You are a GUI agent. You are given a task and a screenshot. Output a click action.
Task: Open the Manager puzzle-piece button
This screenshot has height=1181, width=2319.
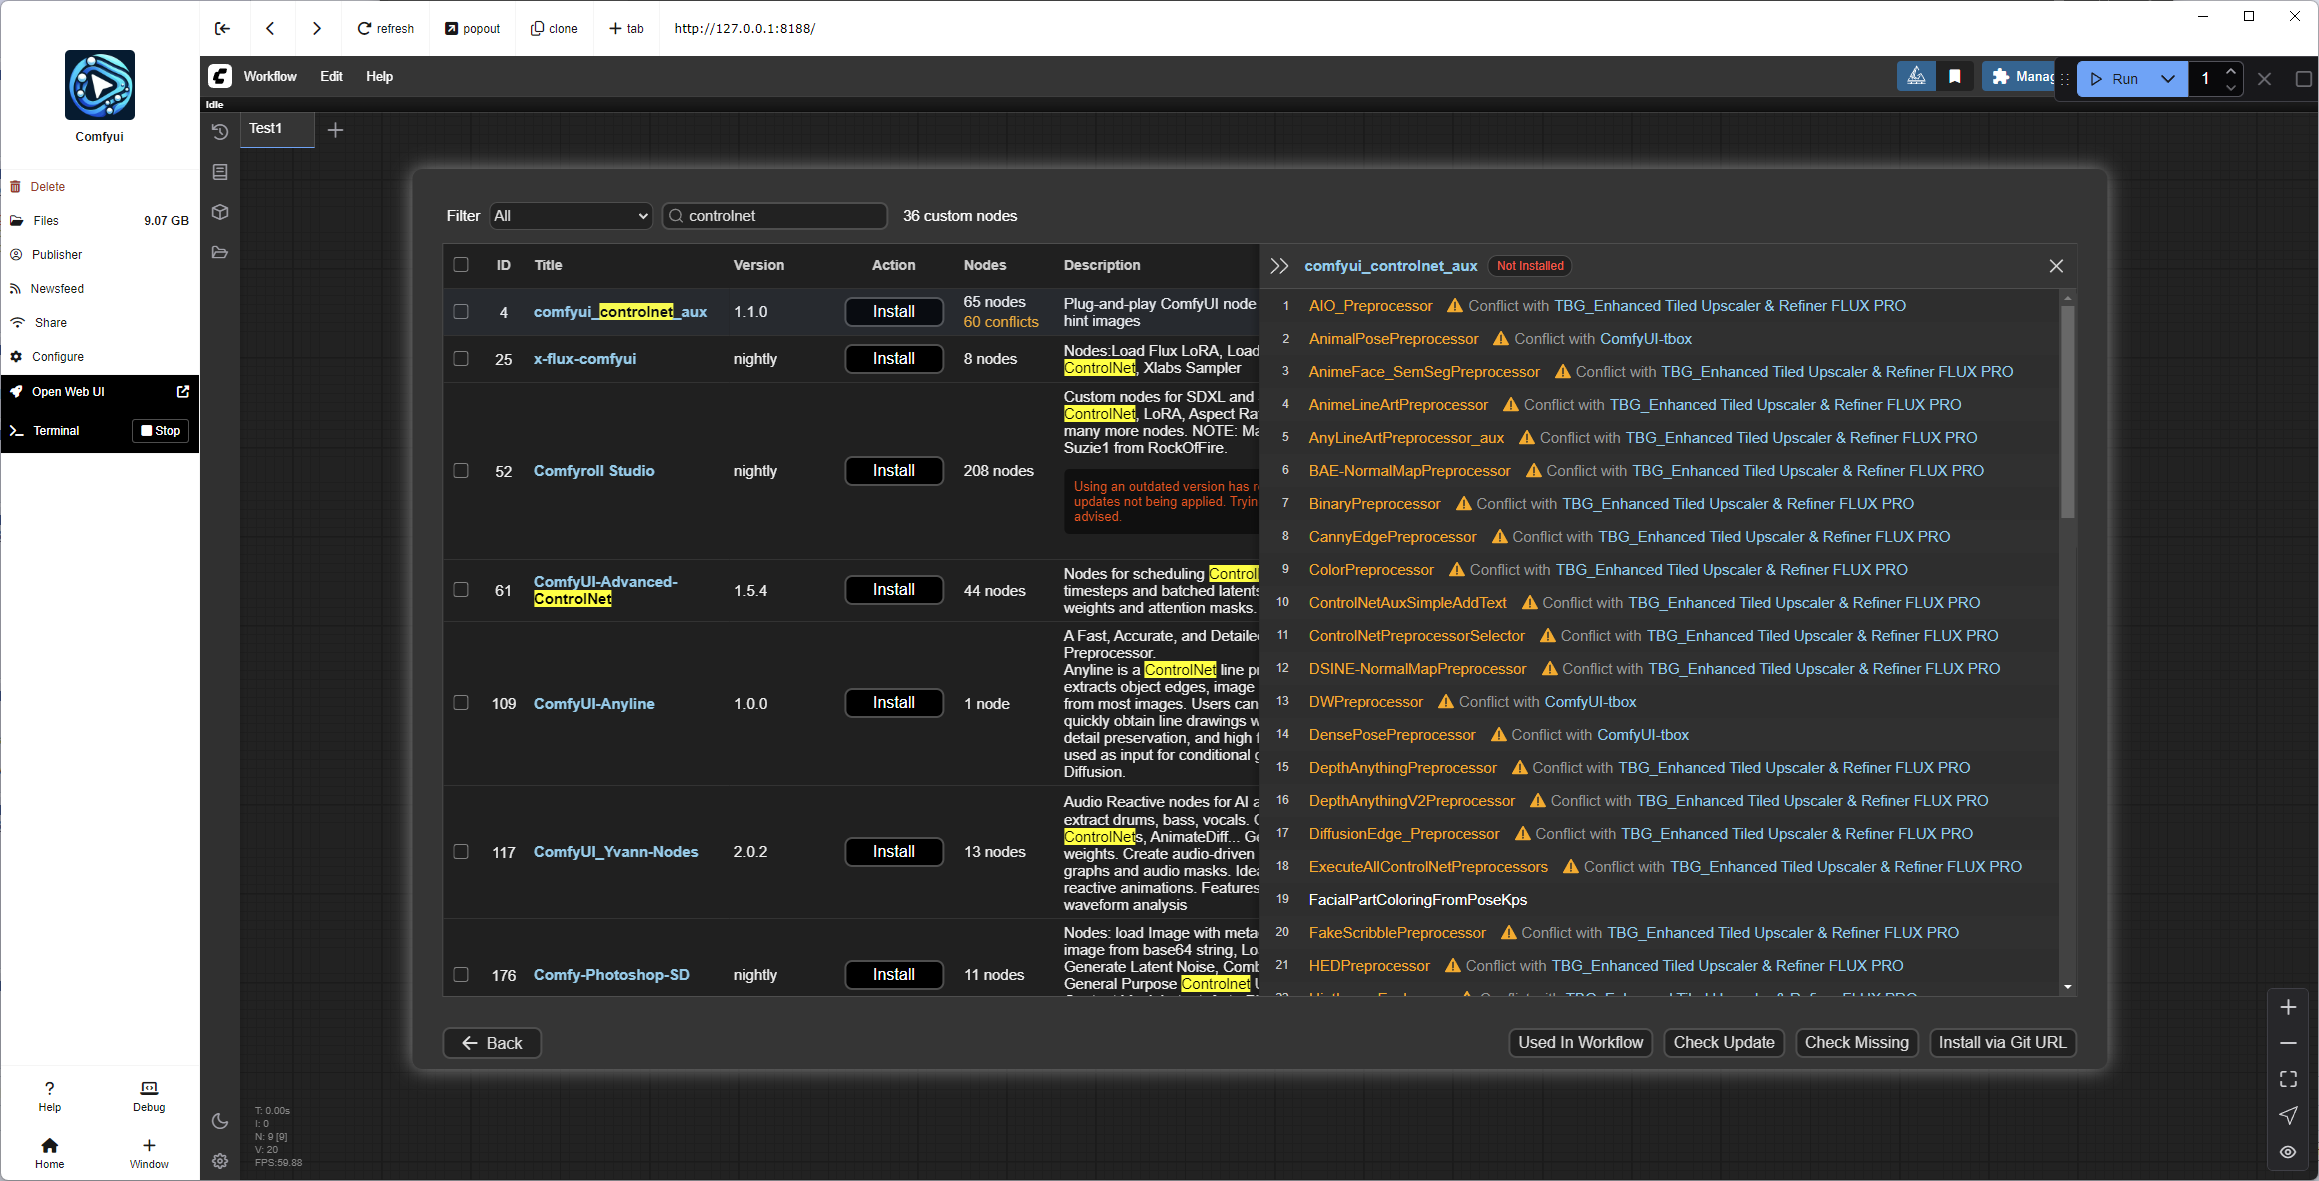[x=2020, y=77]
